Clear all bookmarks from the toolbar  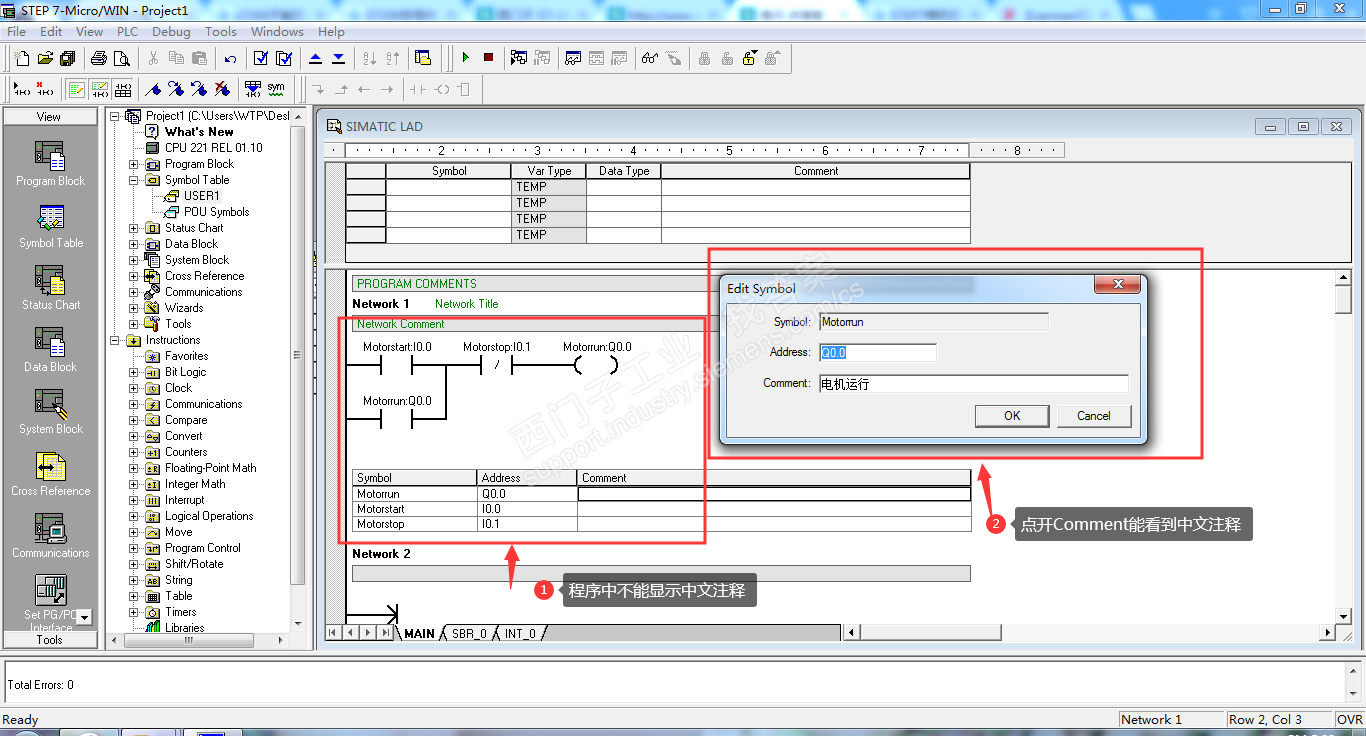(x=222, y=89)
